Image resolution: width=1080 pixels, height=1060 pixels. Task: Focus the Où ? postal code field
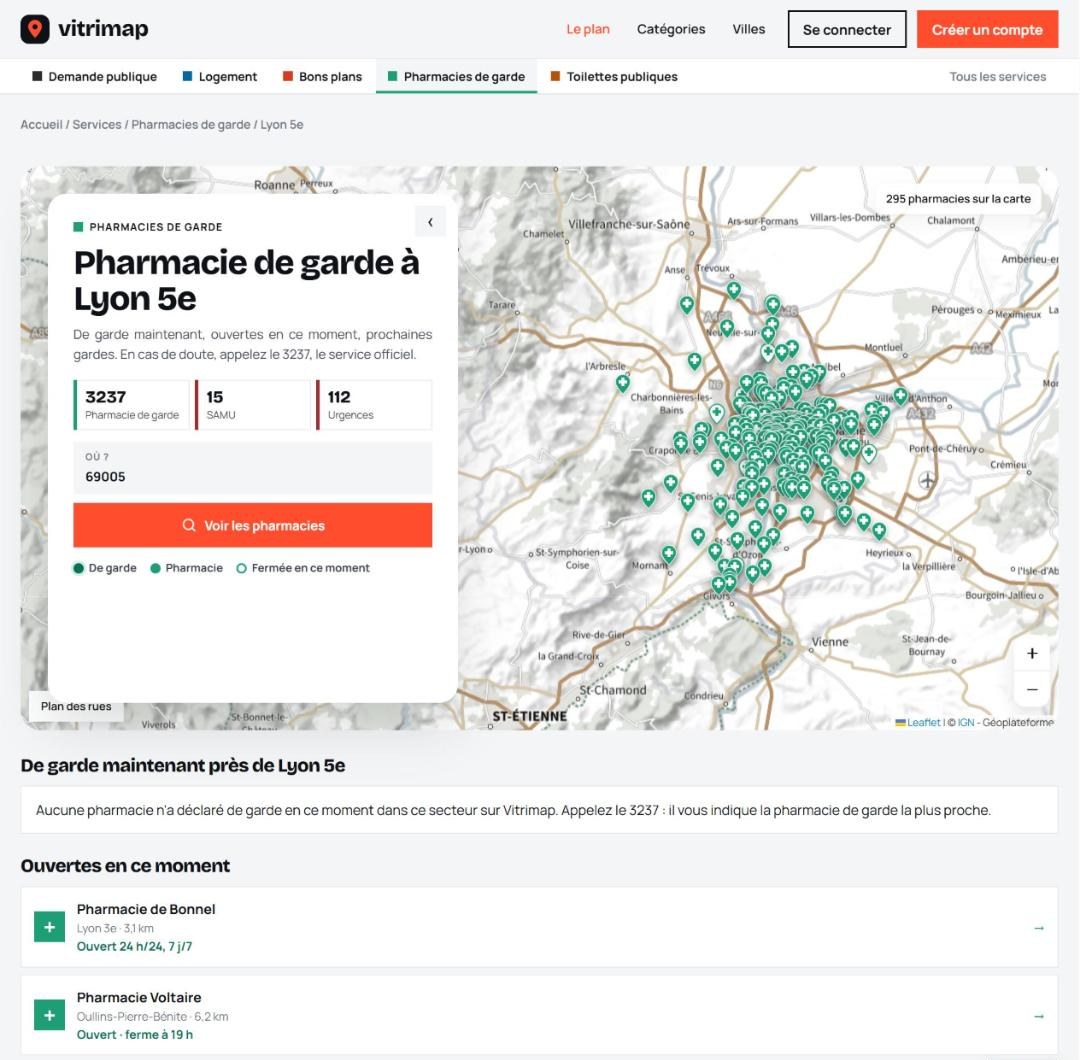pos(253,468)
